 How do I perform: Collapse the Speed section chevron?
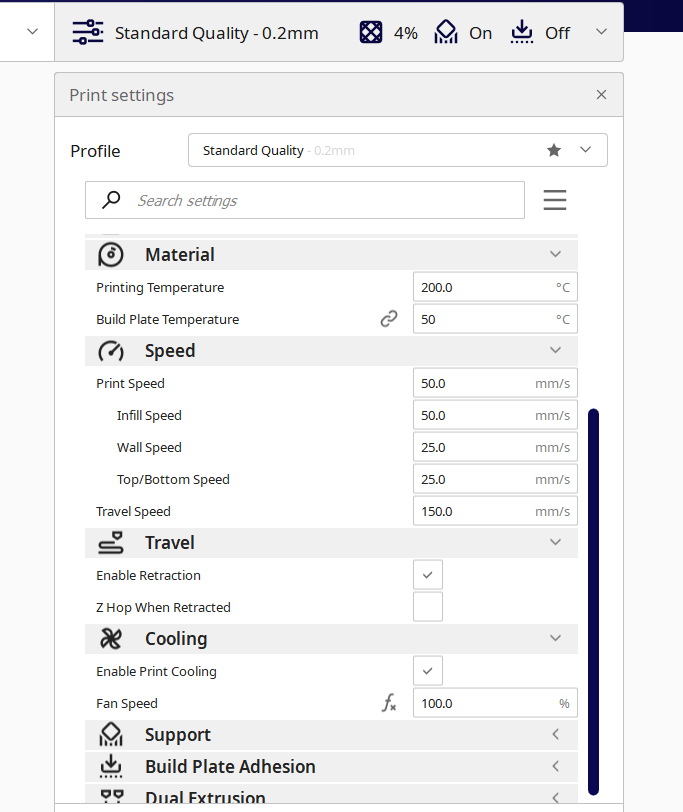pos(555,350)
